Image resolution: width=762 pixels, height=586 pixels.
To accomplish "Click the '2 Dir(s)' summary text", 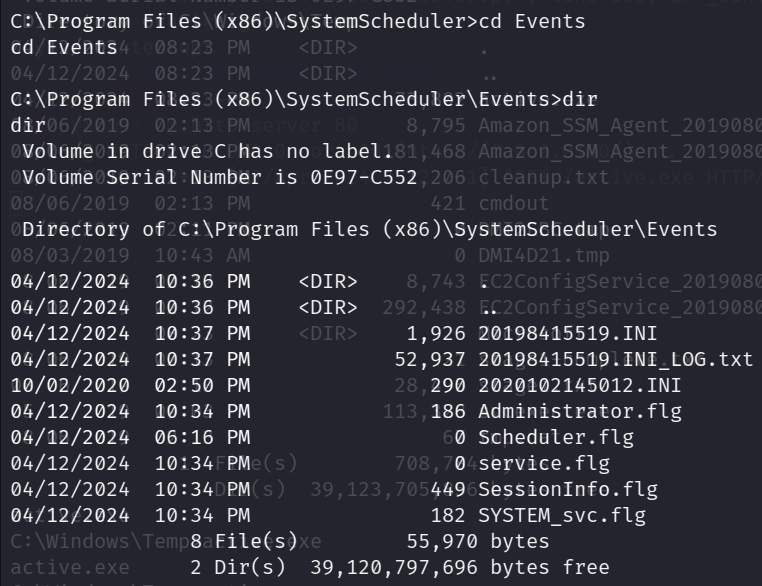I will pyautogui.click(x=238, y=567).
